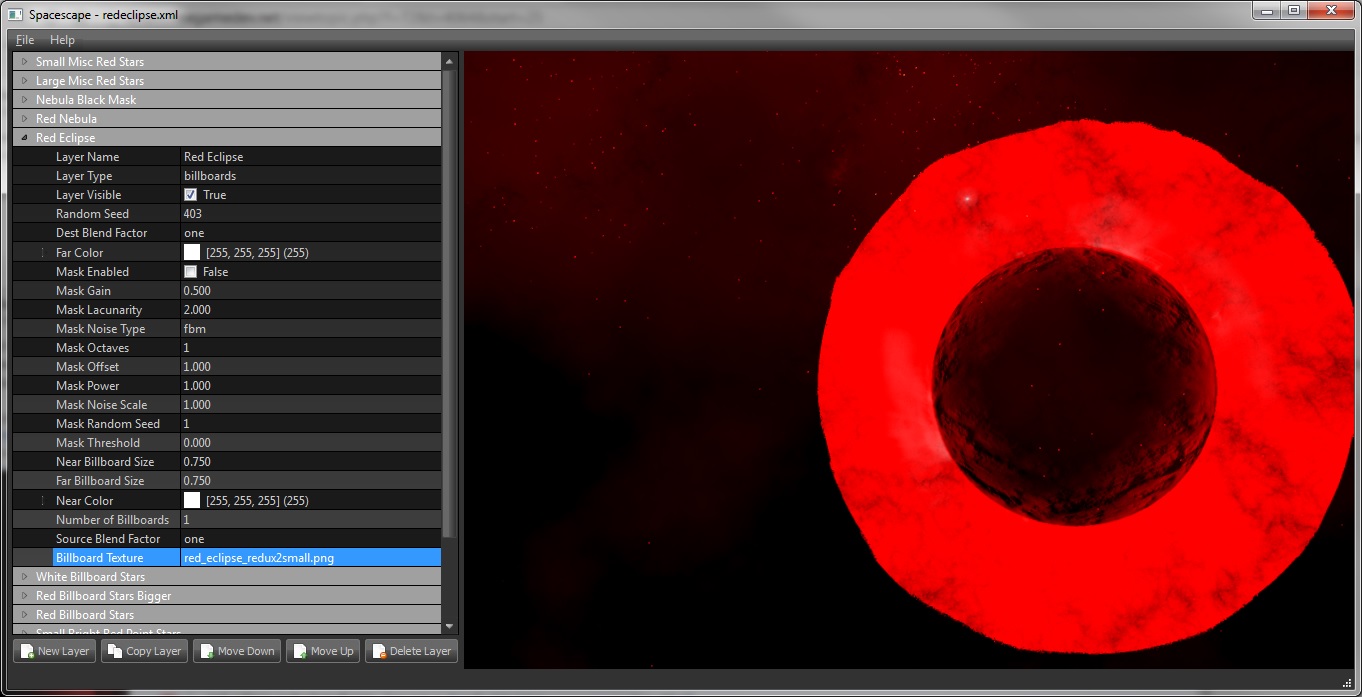The image size is (1362, 697).
Task: Click the Delete Layer icon
Action: point(379,651)
